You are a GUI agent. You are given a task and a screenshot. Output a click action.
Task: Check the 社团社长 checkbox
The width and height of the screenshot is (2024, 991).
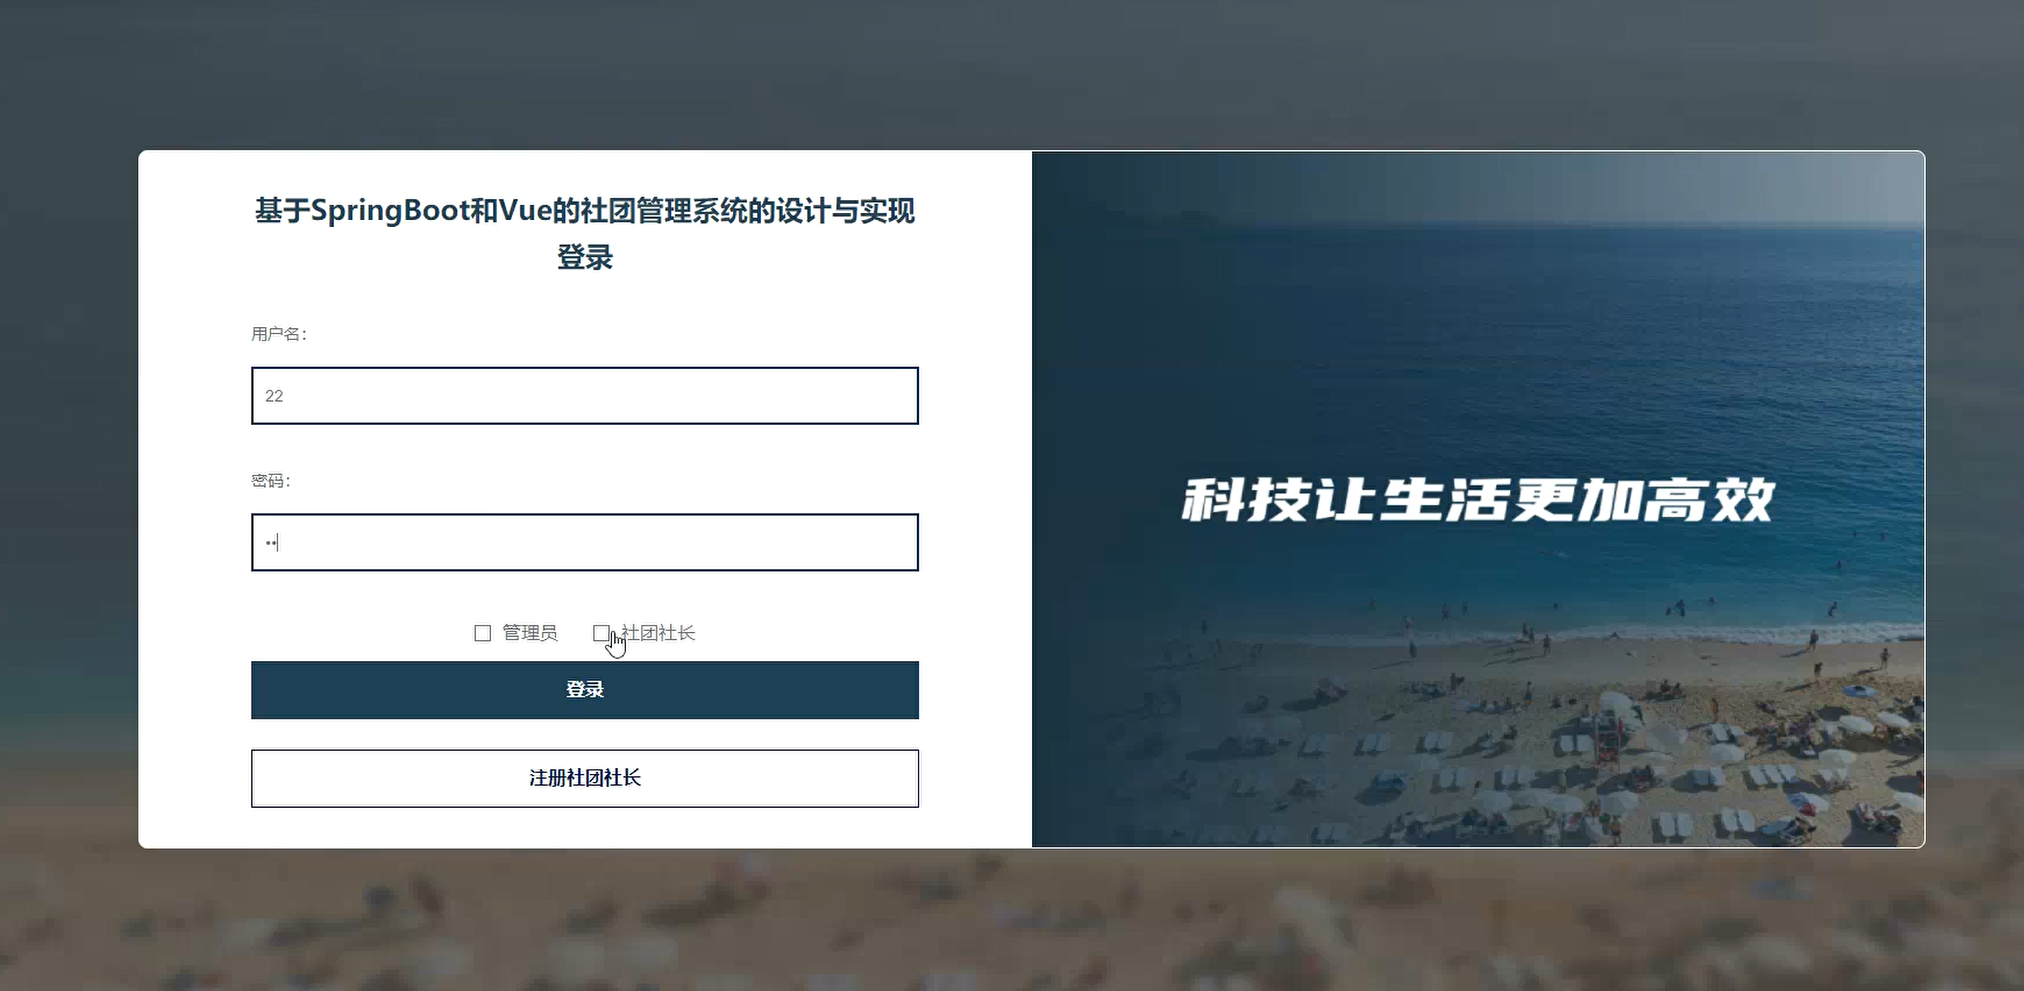(x=601, y=633)
